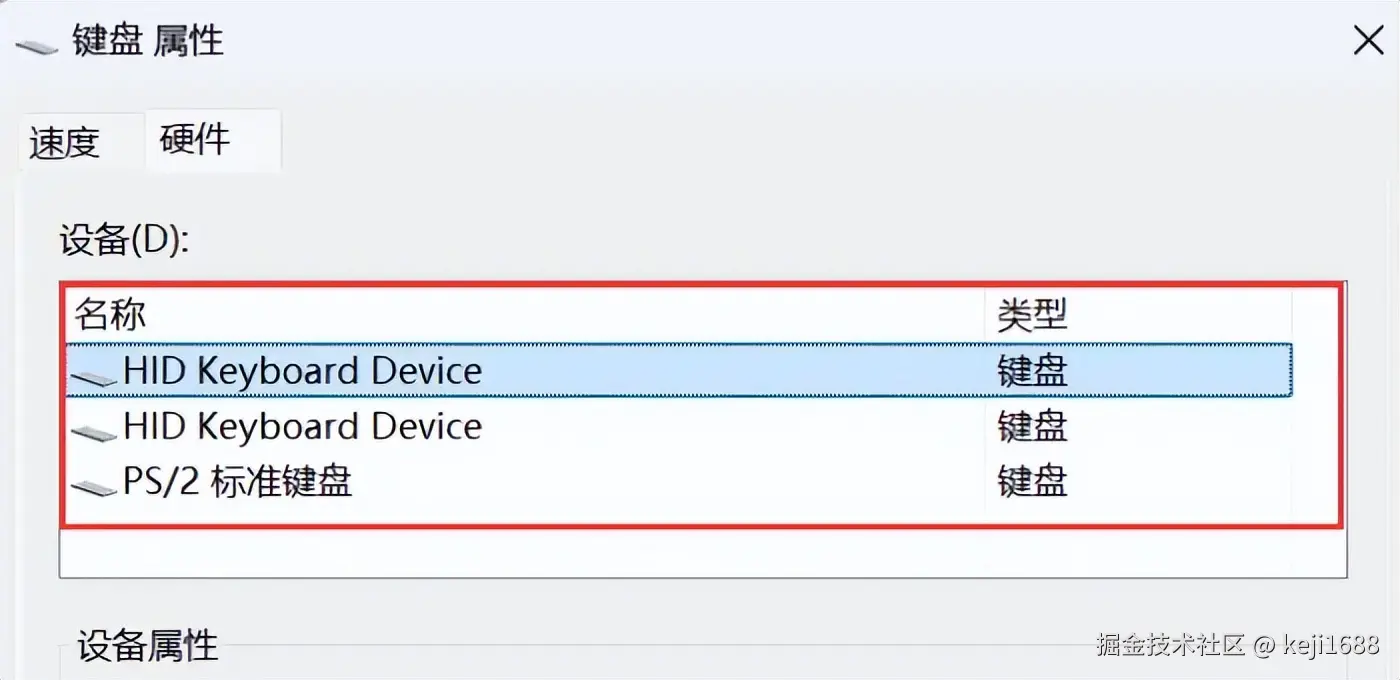Click the 键盘 type cell of the second HID row

pos(1032,427)
